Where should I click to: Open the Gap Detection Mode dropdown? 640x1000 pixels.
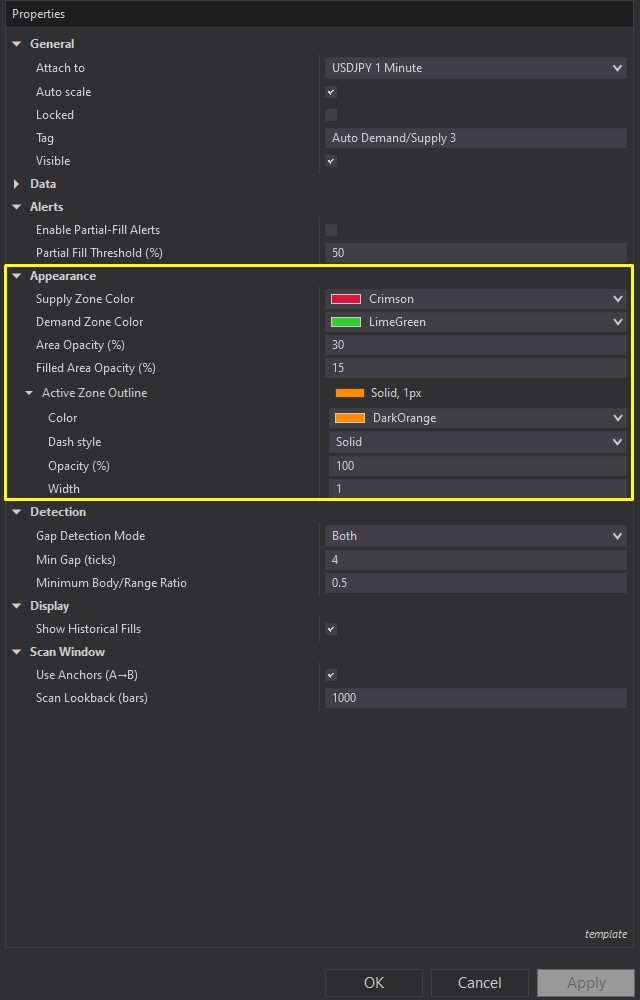[618, 535]
